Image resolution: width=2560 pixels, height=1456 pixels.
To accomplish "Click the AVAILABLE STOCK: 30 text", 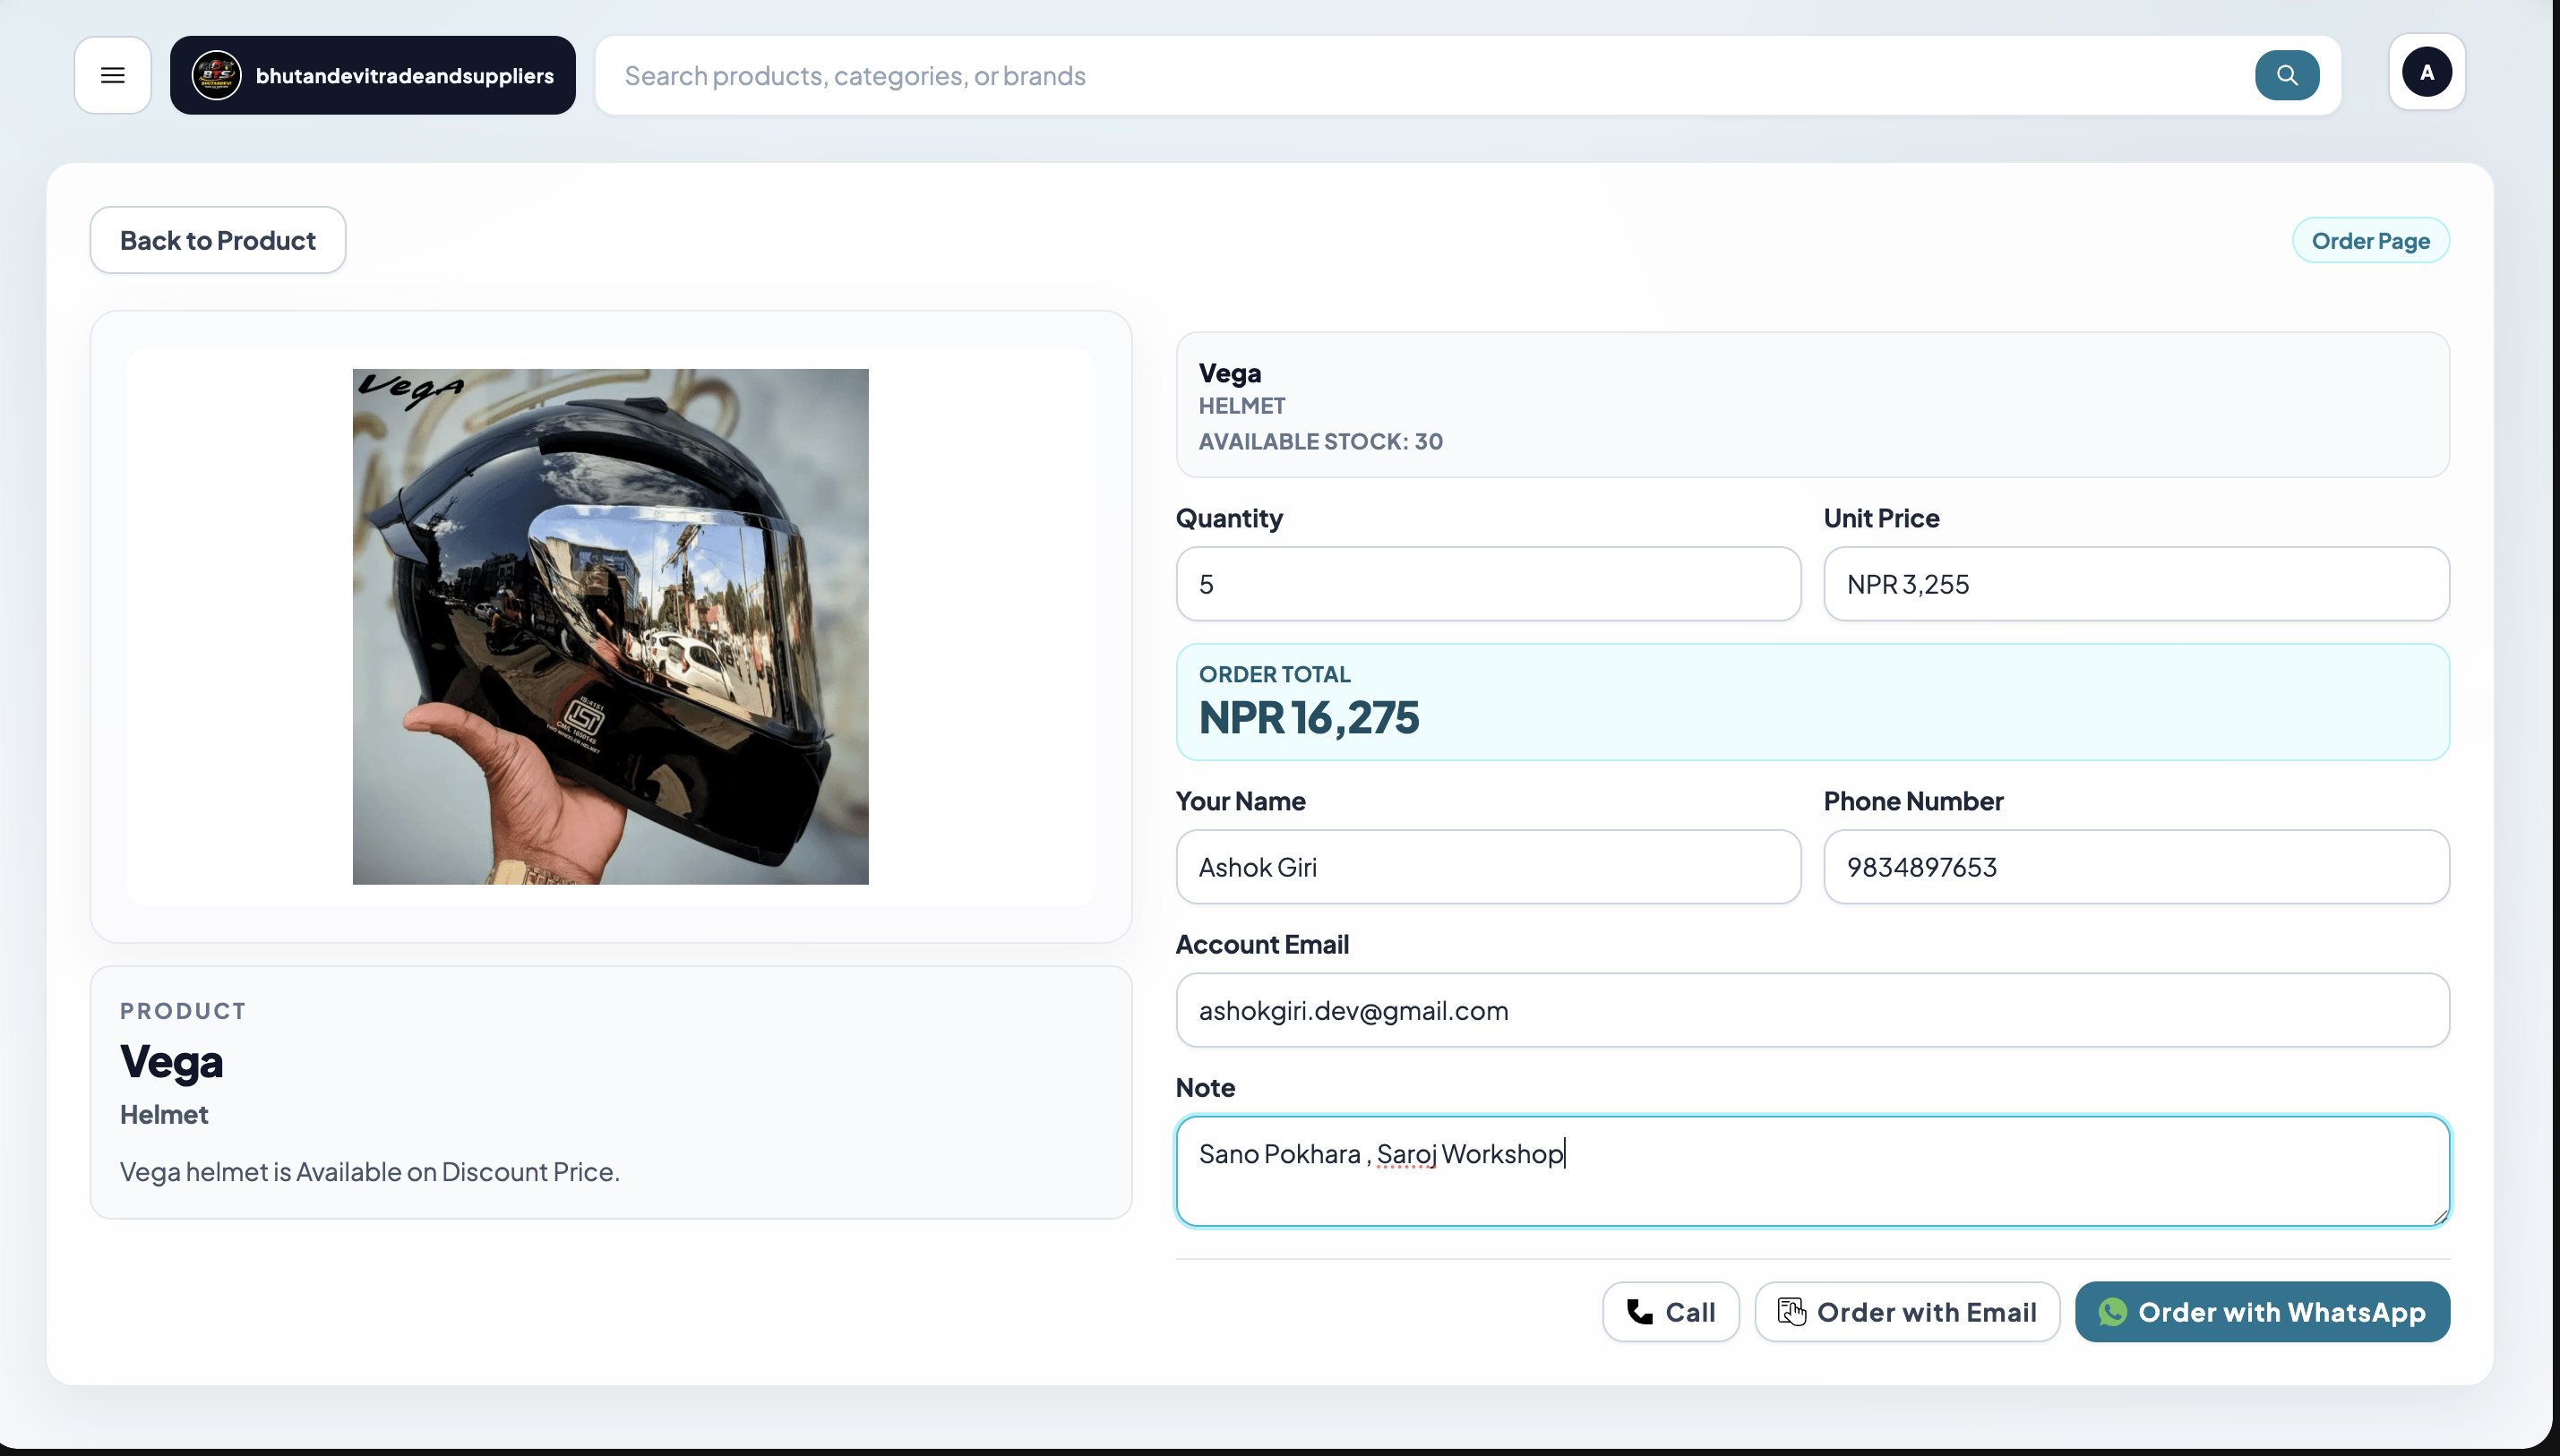I will coord(1321,441).
